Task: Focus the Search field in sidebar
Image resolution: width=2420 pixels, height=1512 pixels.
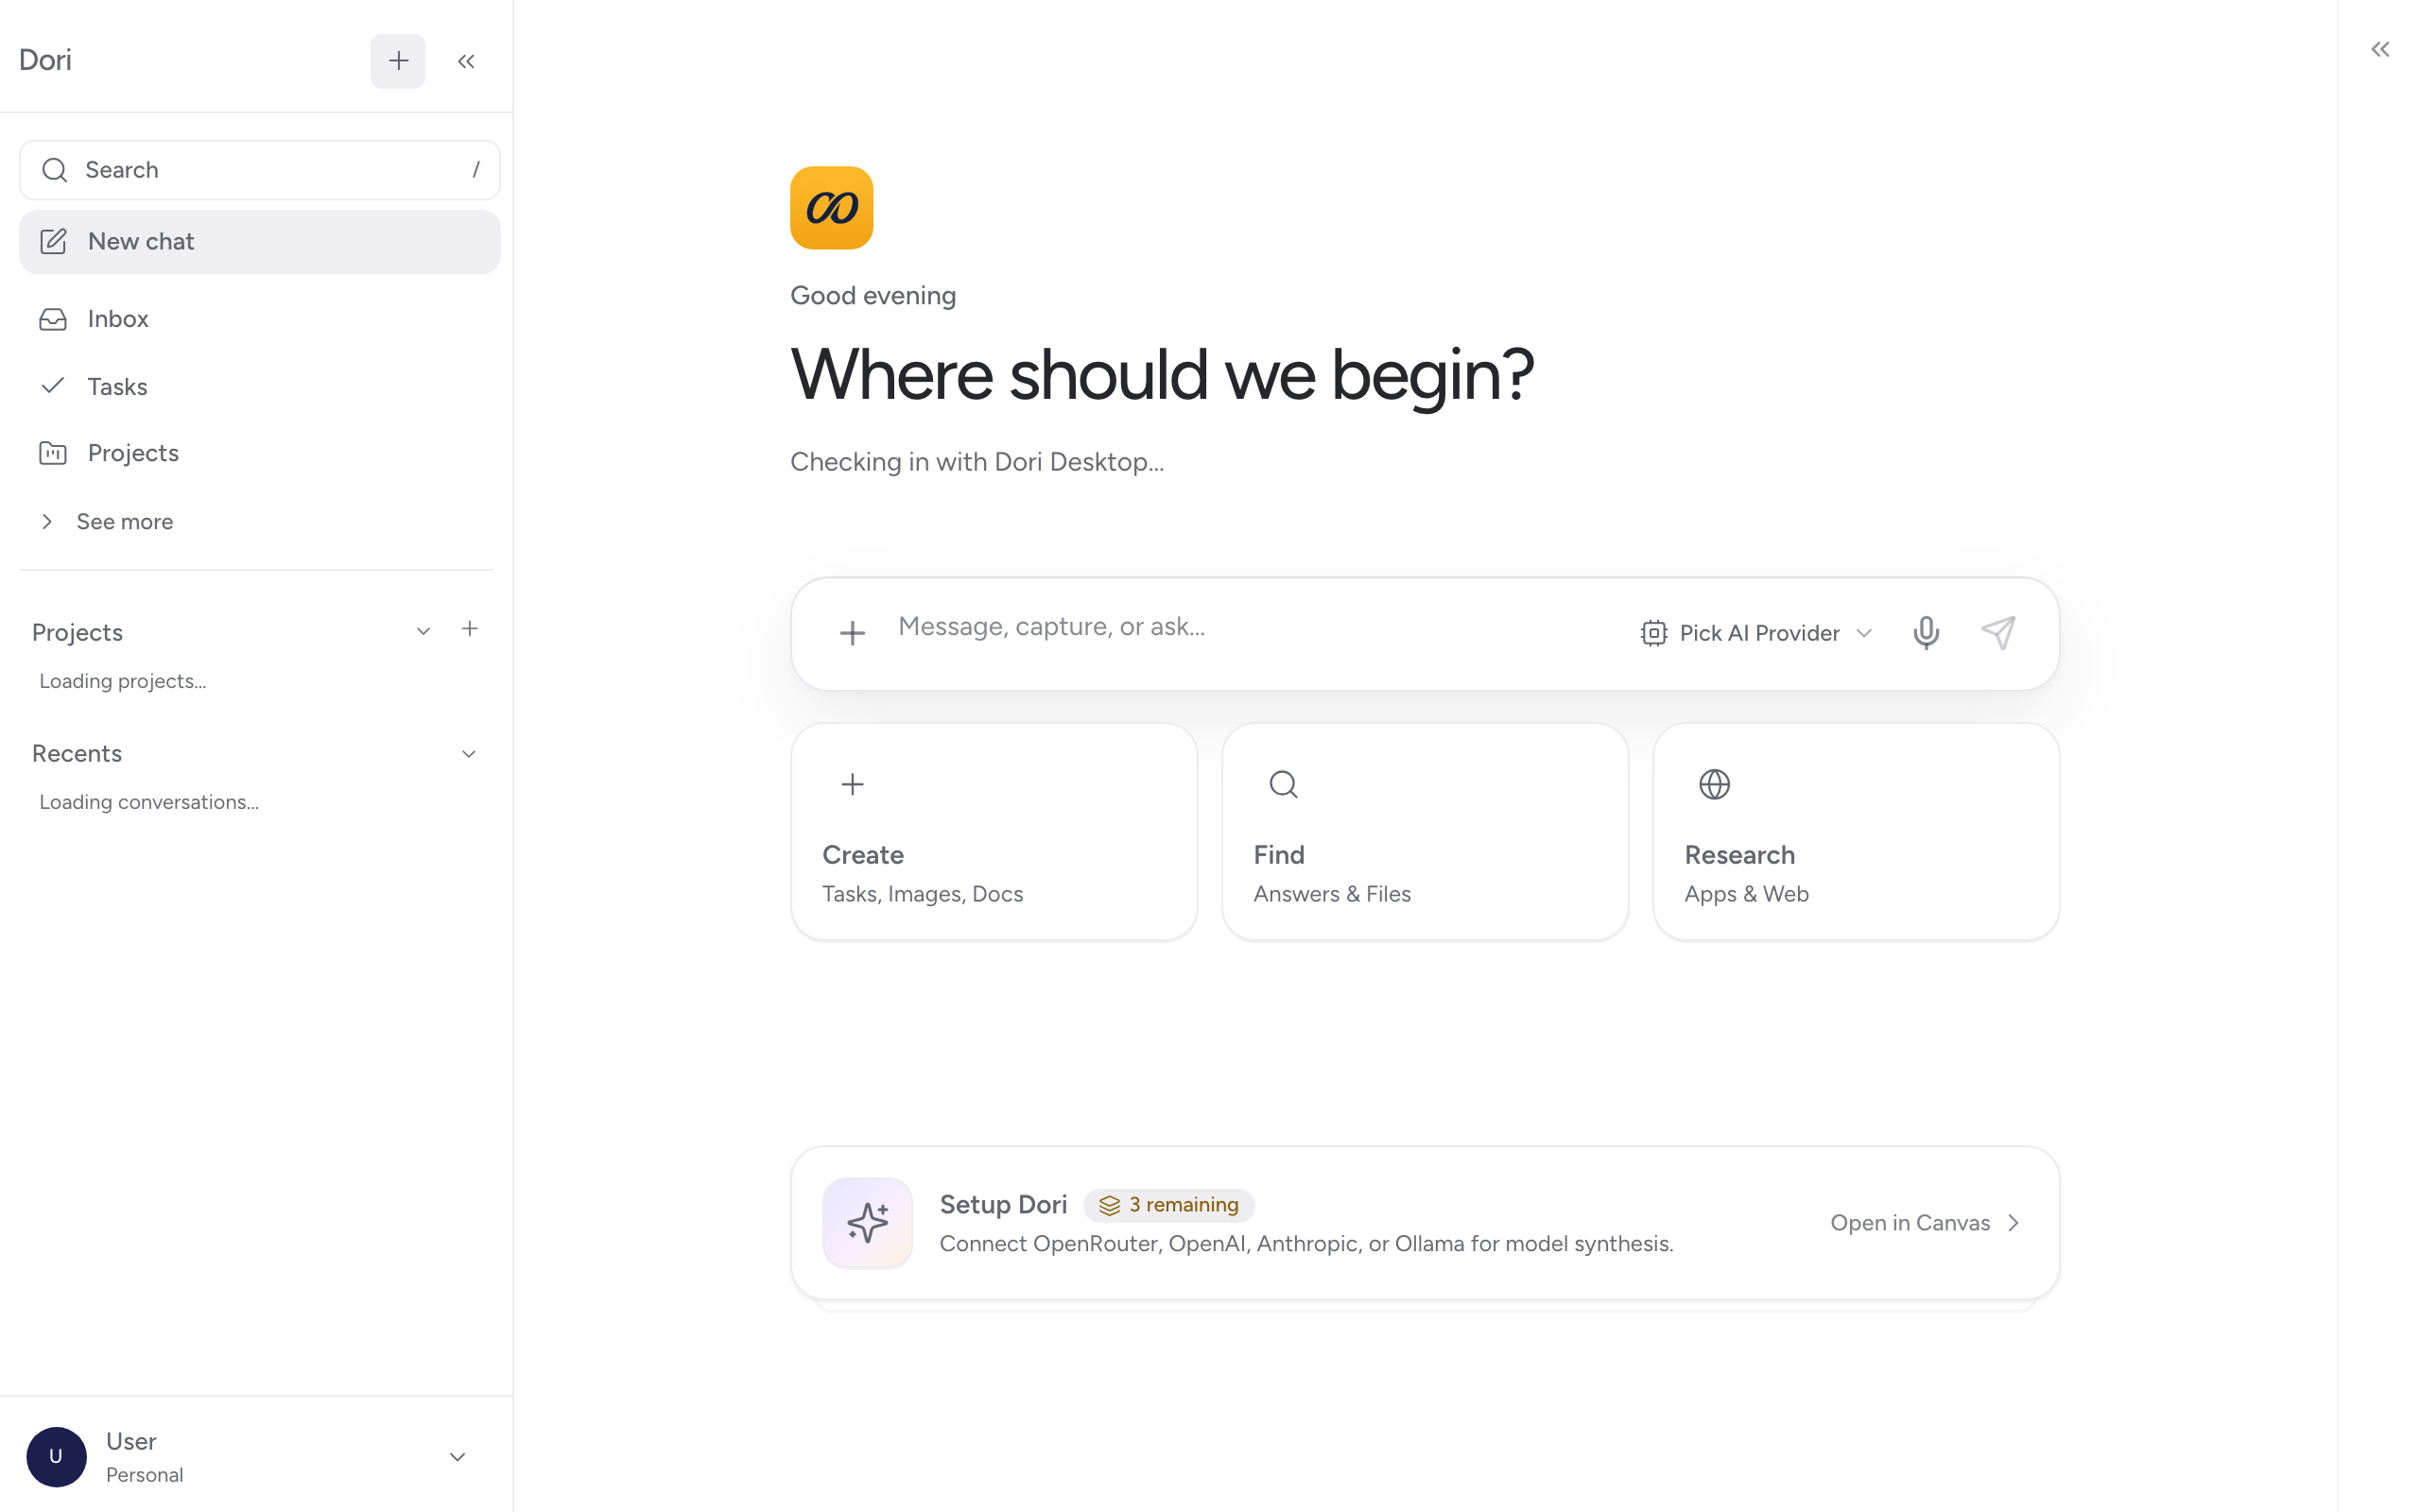Action: (260, 170)
